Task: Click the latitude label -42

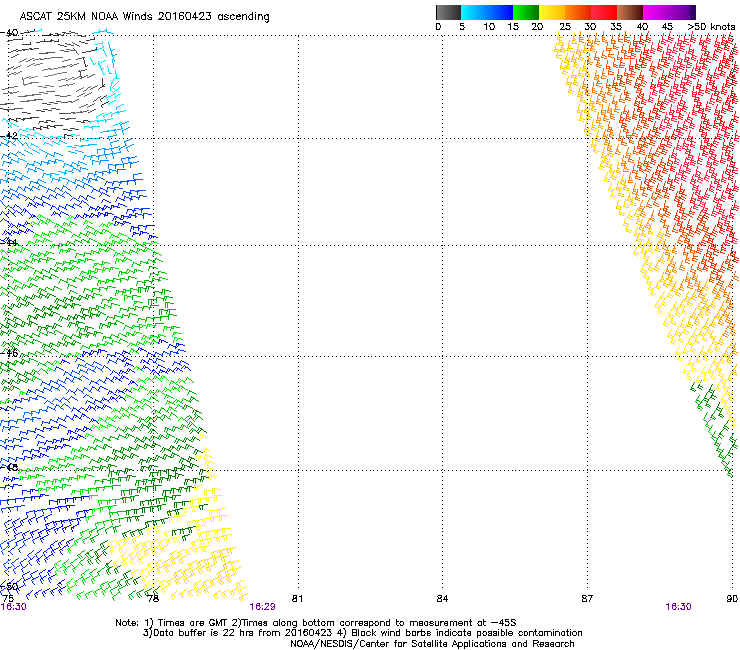Action: point(9,135)
